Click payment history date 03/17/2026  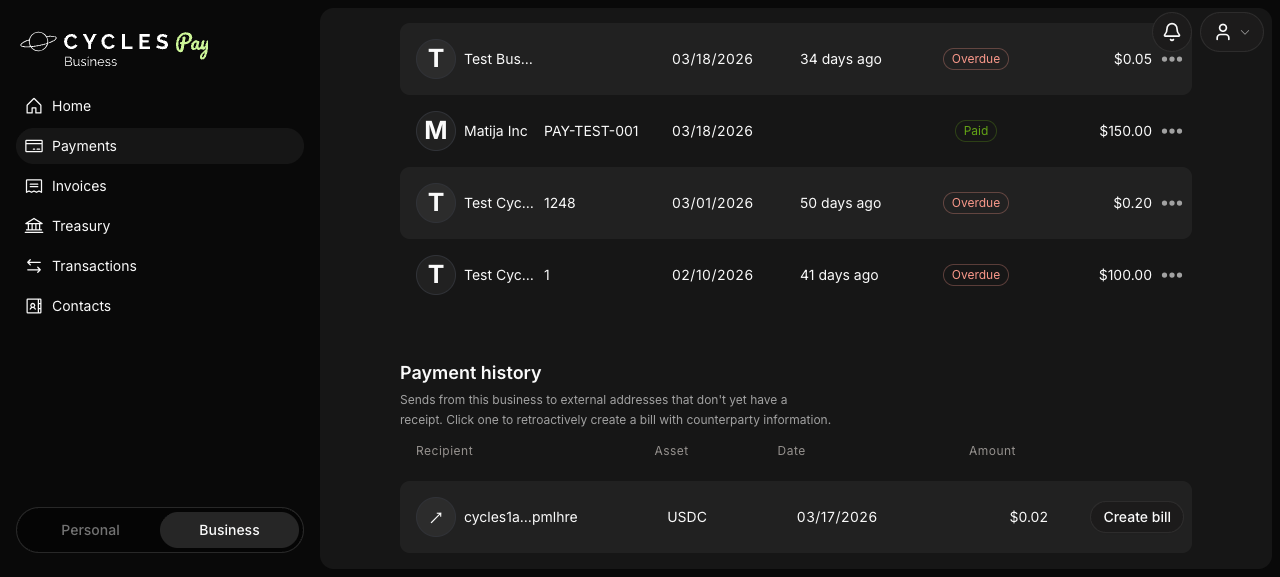pyautogui.click(x=837, y=517)
